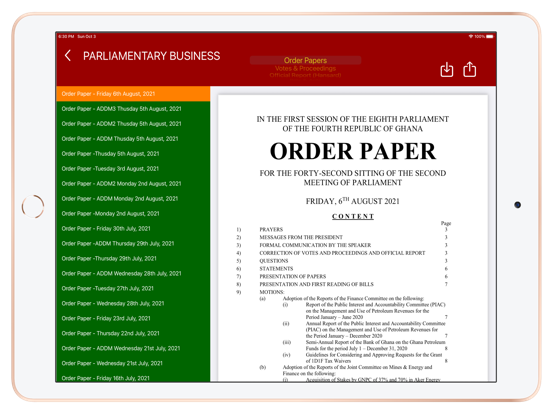Open Order Paper - ADDM Wednesday 21st July, 2021

coord(133,348)
